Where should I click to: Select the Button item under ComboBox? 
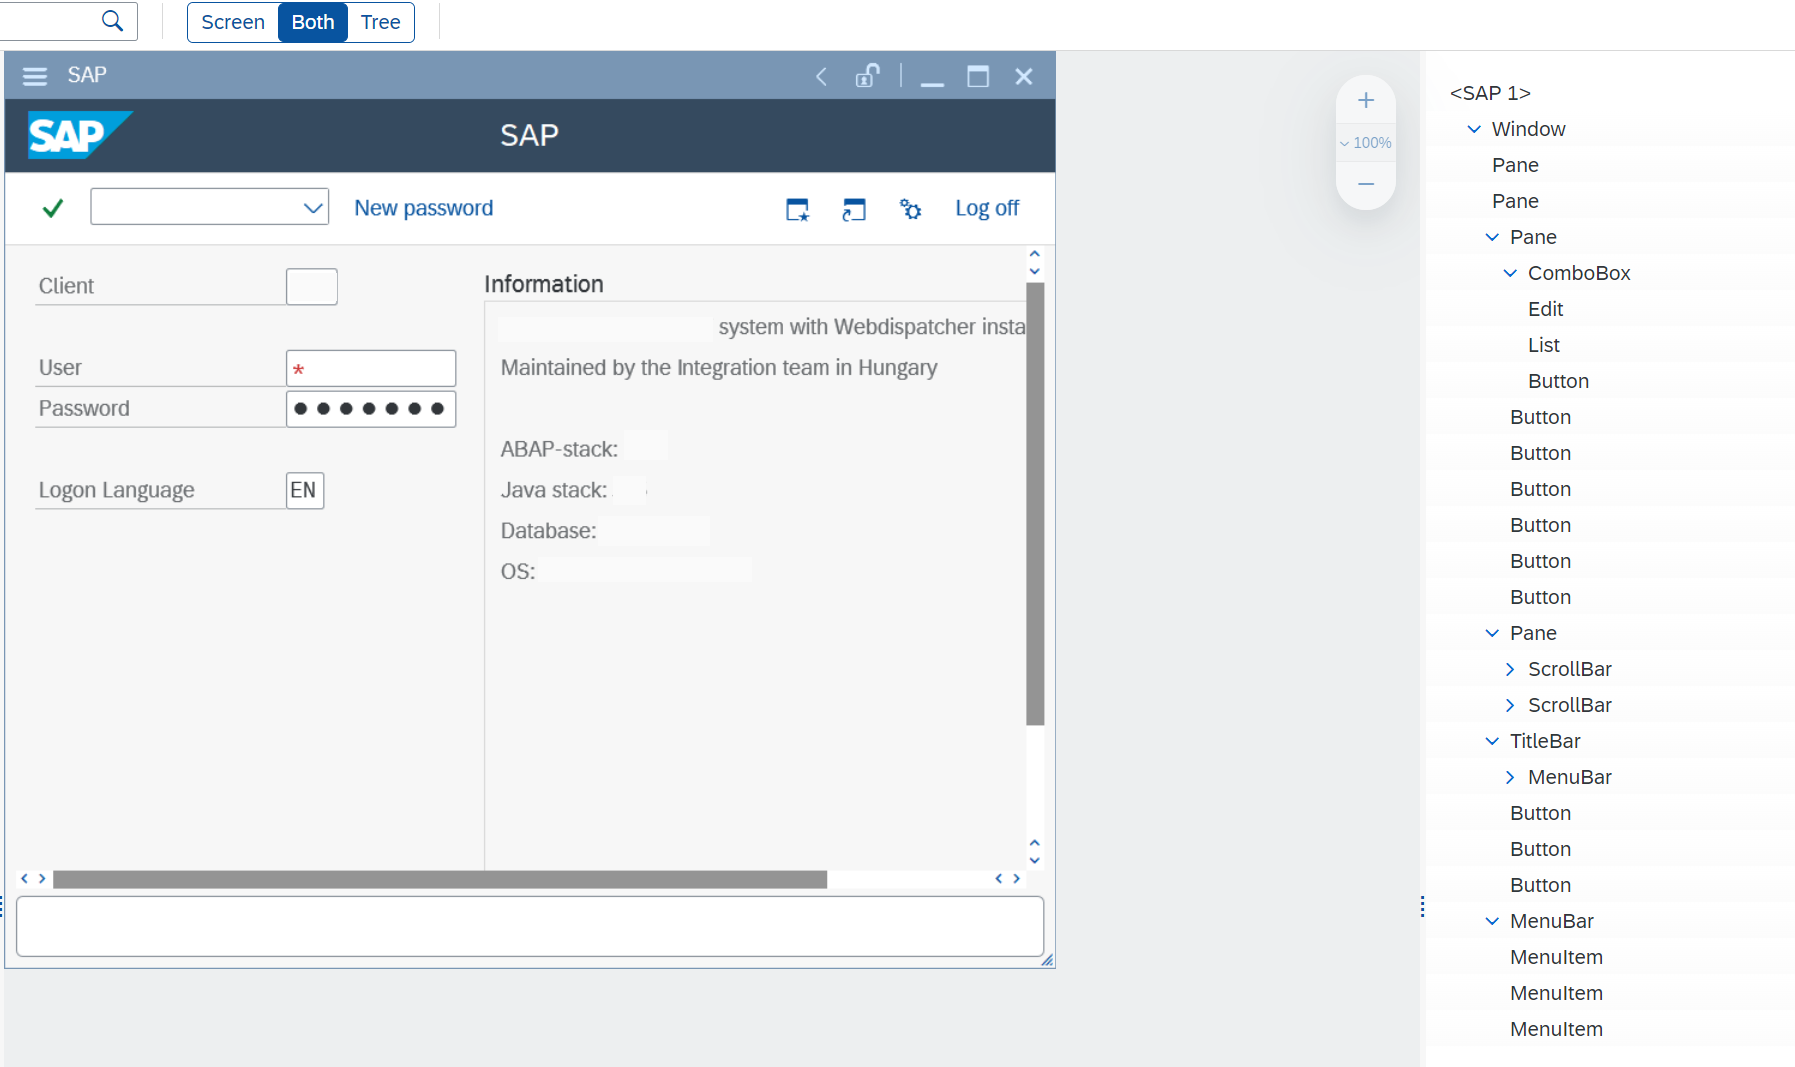[1559, 381]
